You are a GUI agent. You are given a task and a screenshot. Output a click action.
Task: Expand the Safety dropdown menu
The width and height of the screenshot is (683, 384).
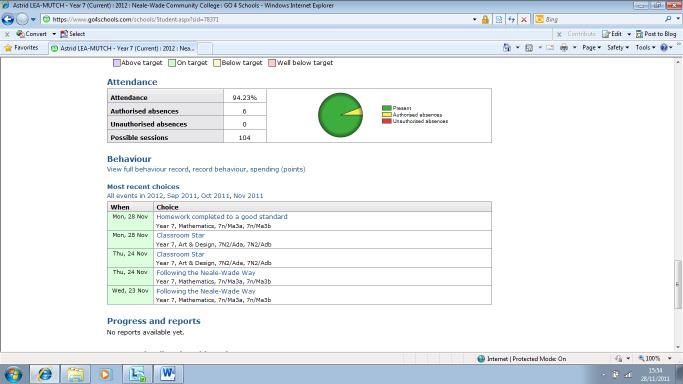tap(618, 47)
